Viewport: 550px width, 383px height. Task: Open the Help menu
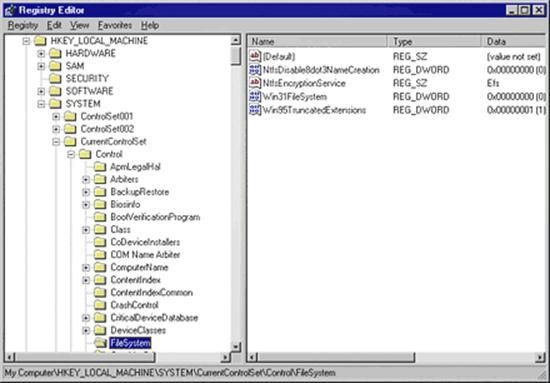[x=150, y=26]
